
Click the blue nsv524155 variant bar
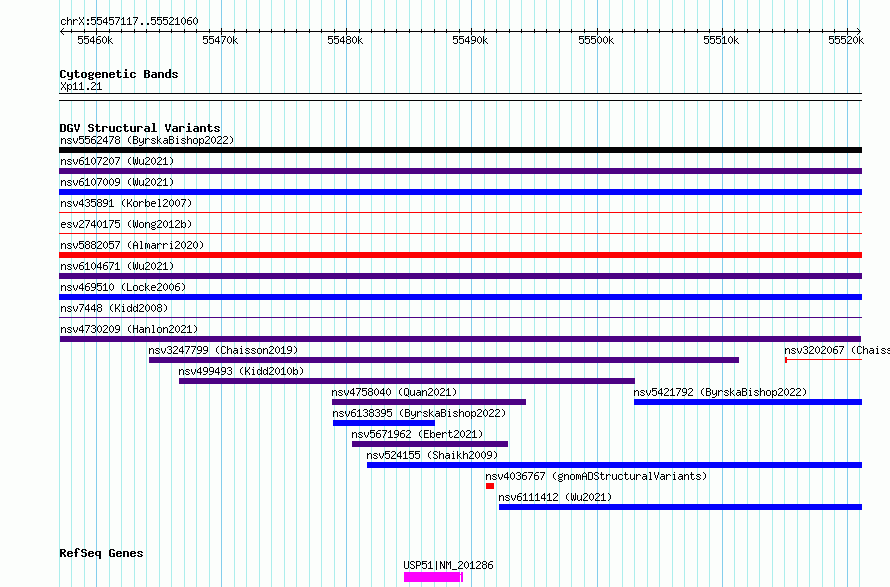(614, 465)
